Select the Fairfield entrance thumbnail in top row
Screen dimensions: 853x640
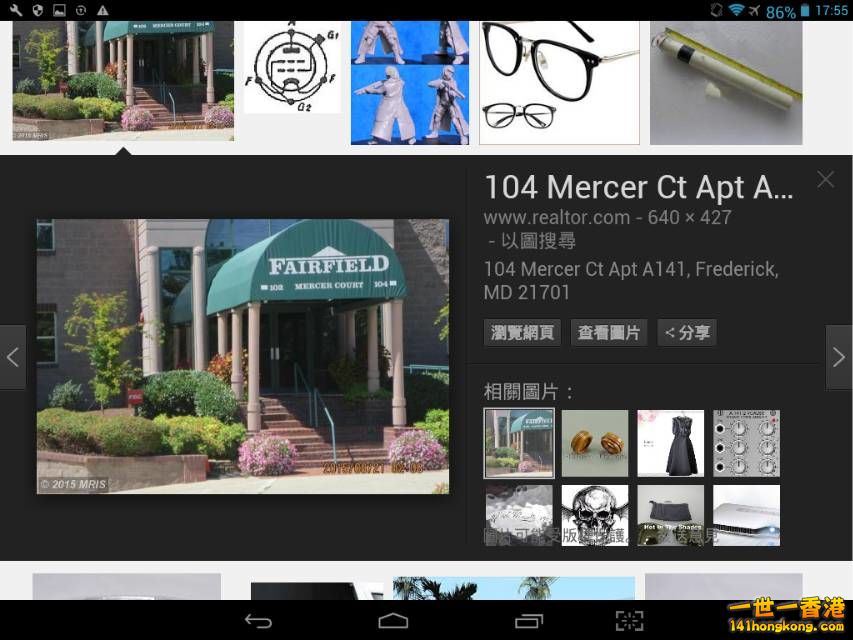(123, 81)
